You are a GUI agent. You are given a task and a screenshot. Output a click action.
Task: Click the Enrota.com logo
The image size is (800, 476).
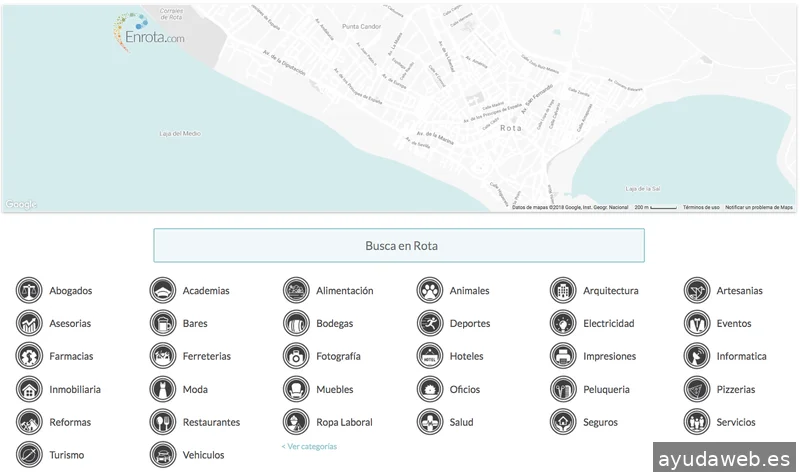(147, 30)
